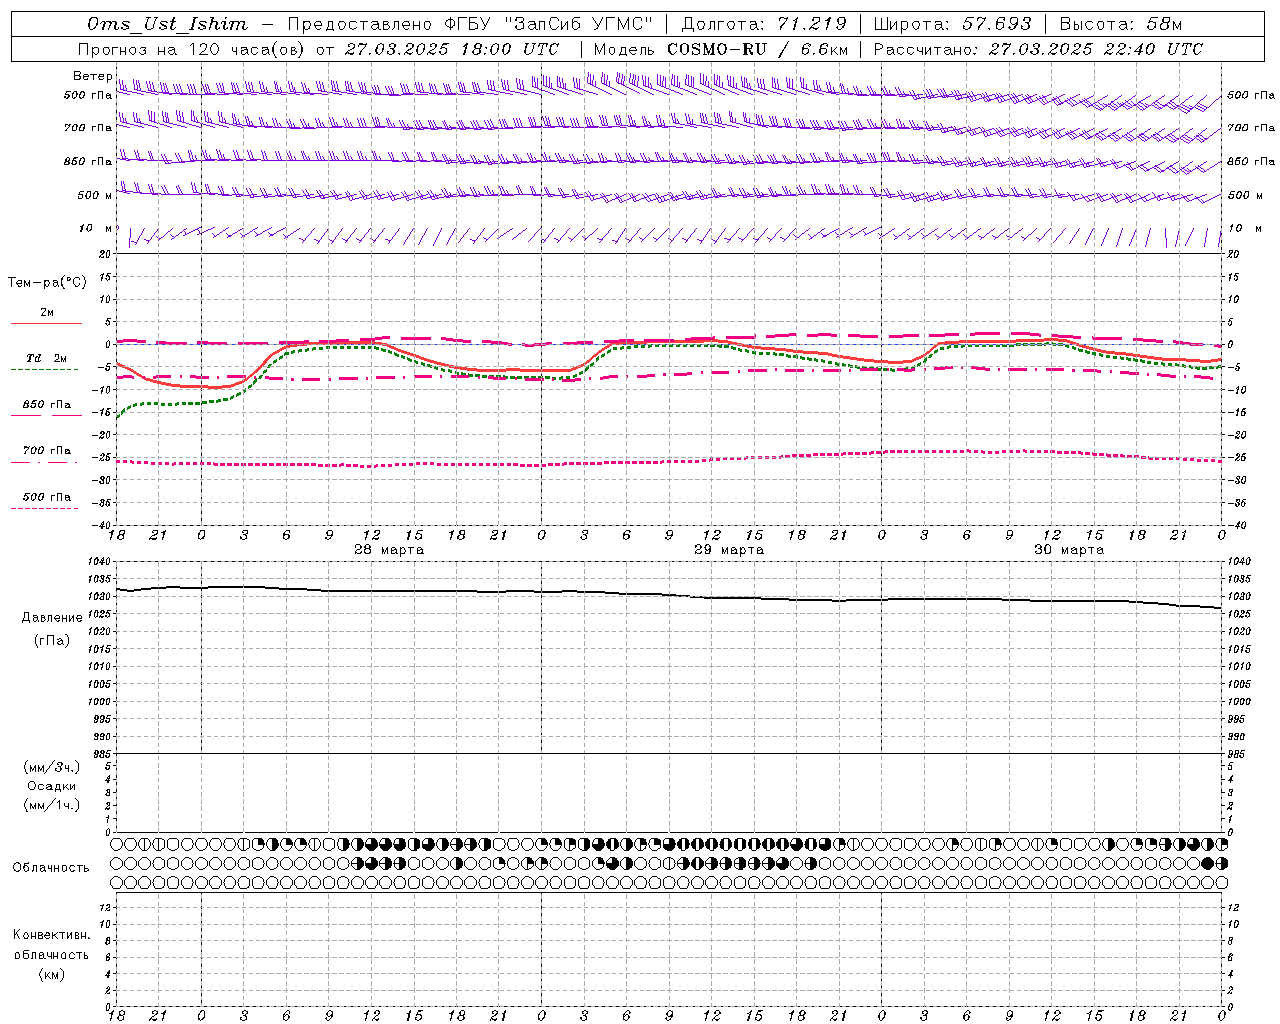This screenshot has height=1024, width=1280.
Task: Click the '700 гПа' temperature legend entry
Action: 47,451
